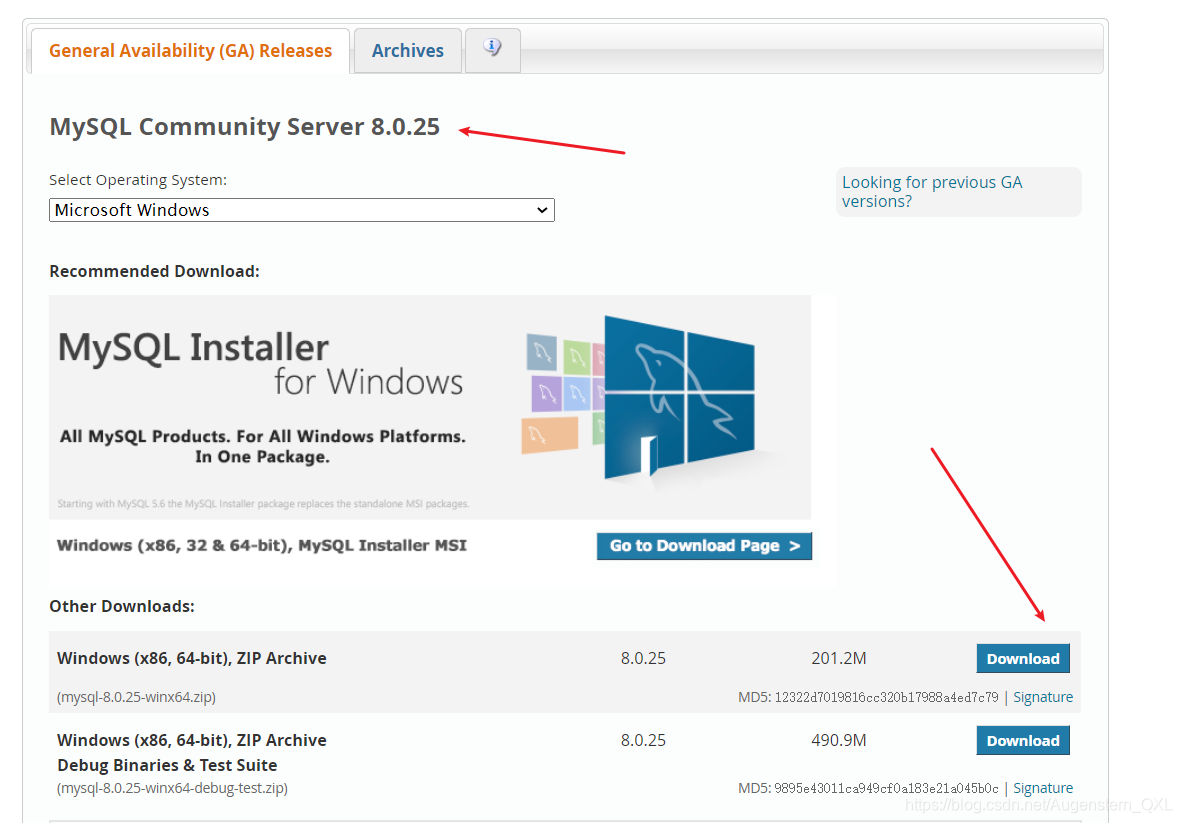Click the 490.9M file size

pos(839,740)
